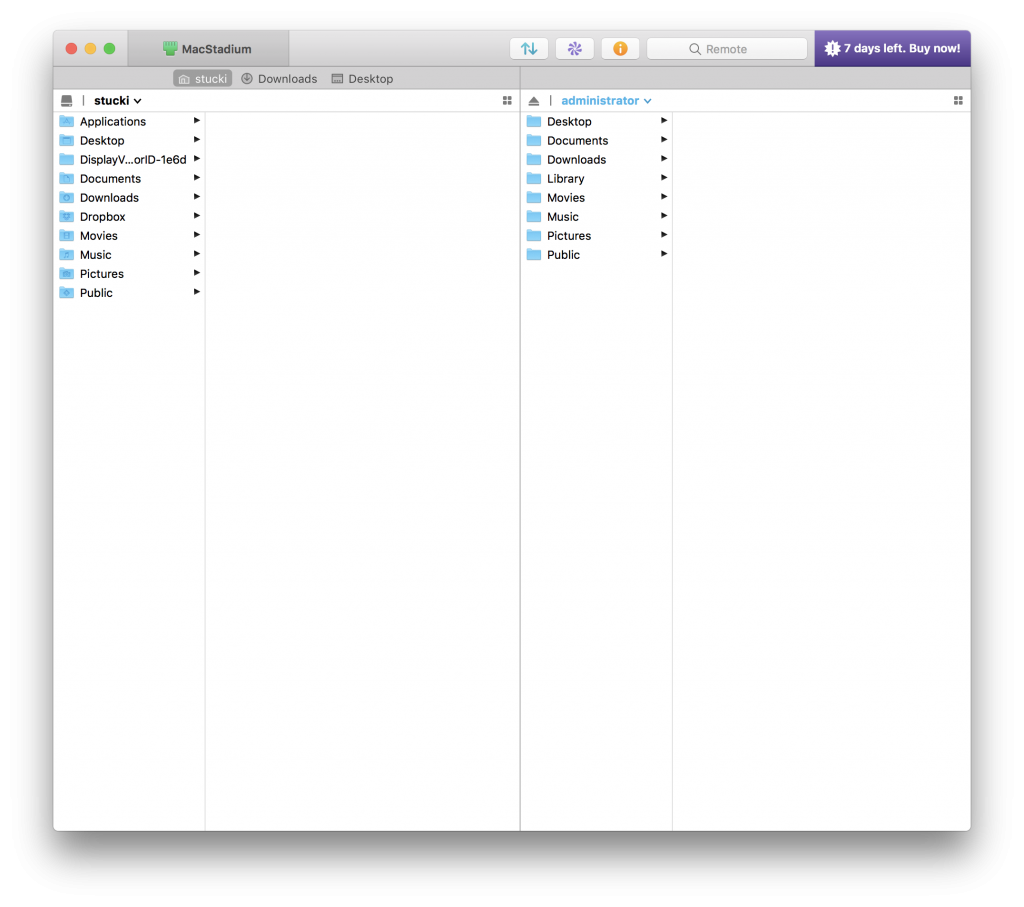Click the MacStadium server icon in the tab

point(170,48)
